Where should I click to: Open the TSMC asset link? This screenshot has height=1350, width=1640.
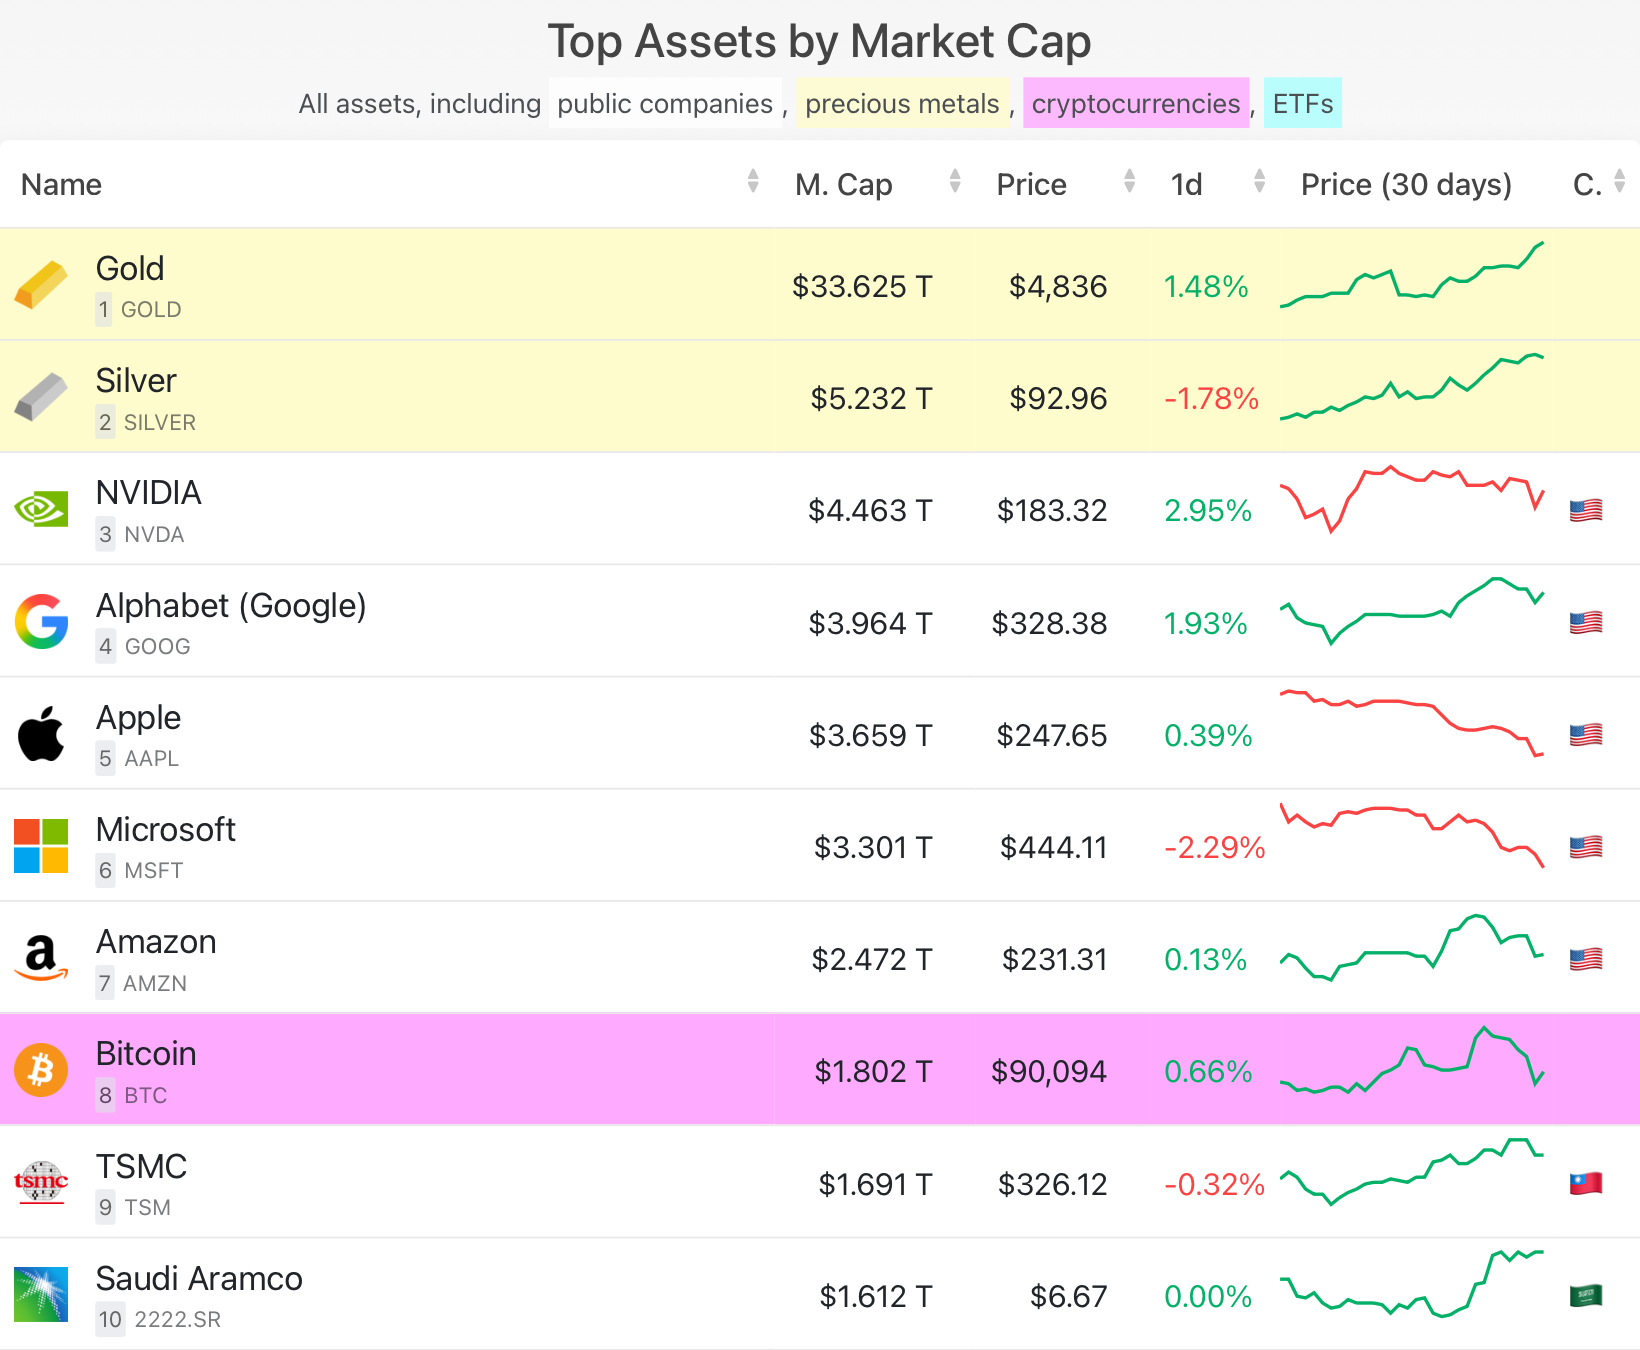coord(141,1167)
